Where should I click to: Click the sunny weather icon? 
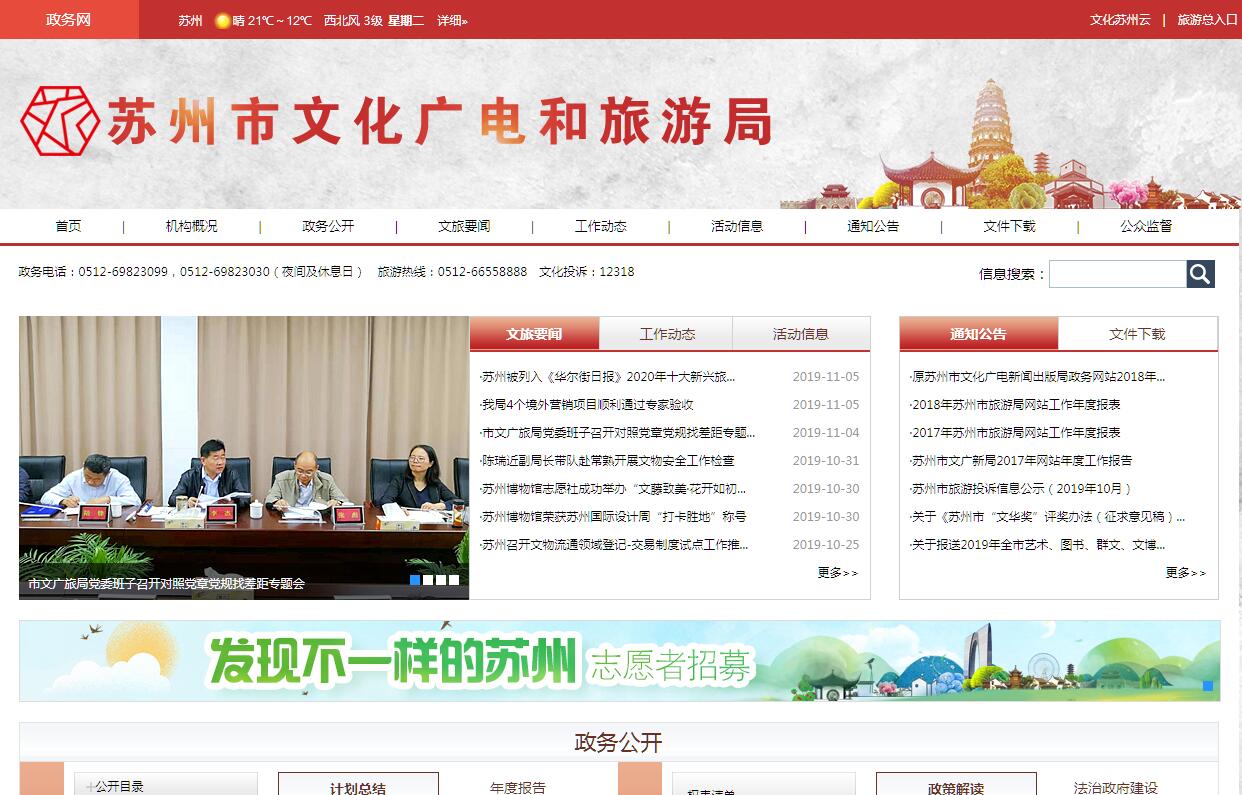click(x=222, y=20)
